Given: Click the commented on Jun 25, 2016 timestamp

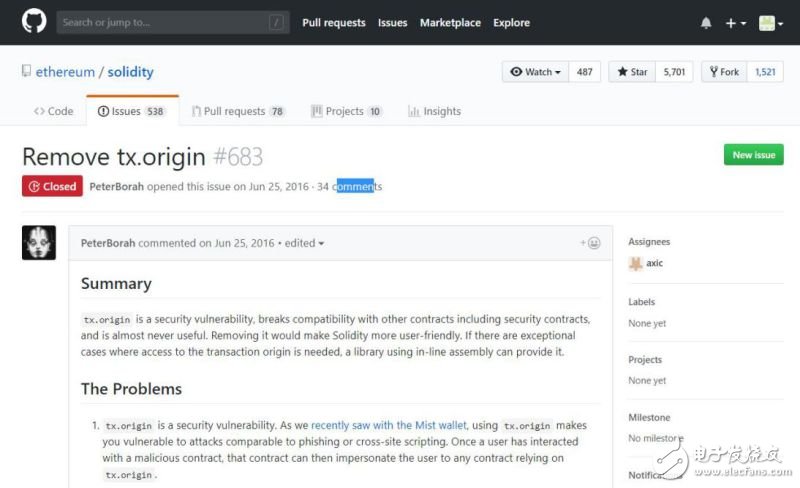Looking at the screenshot, I should tap(206, 243).
